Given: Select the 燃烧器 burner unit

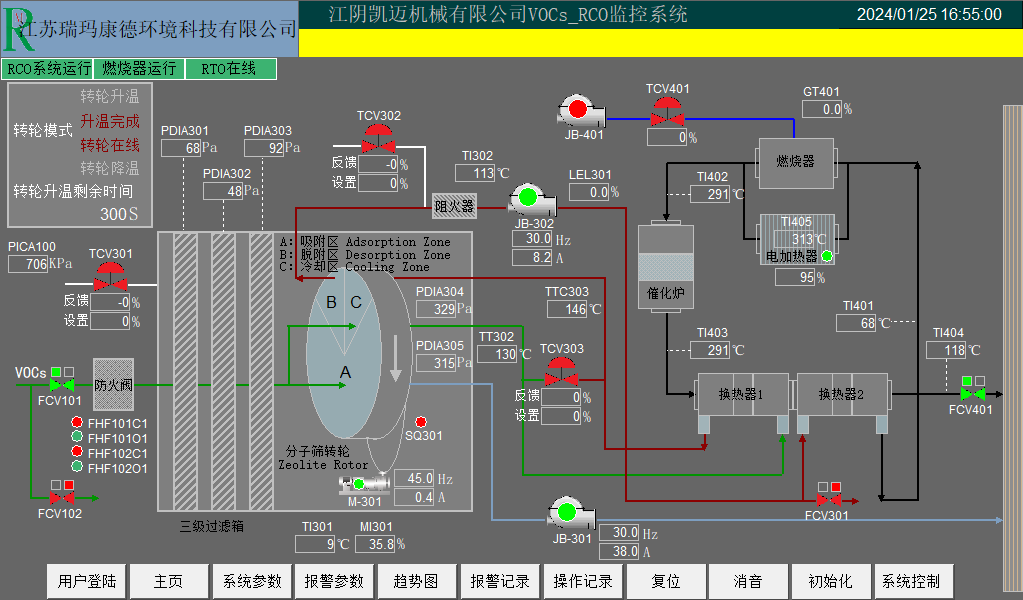Looking at the screenshot, I should pos(796,163).
